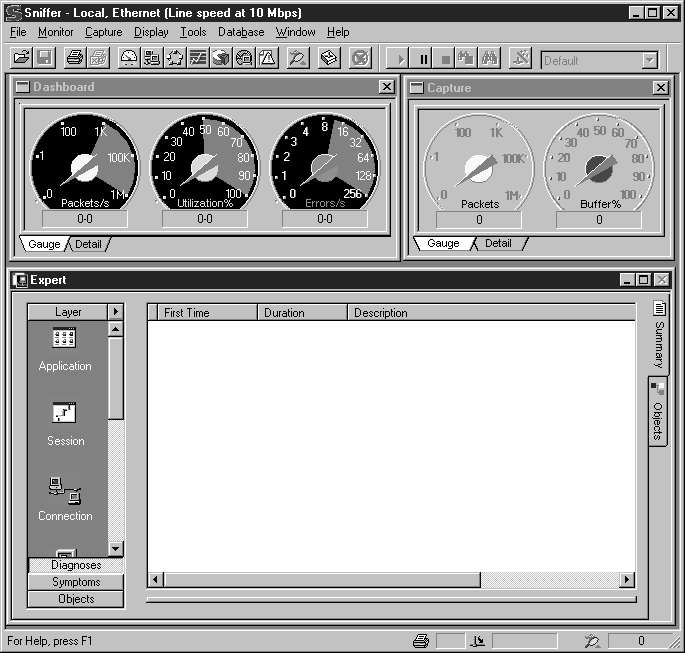Click the status bar alarm log icon

pyautogui.click(x=592, y=641)
